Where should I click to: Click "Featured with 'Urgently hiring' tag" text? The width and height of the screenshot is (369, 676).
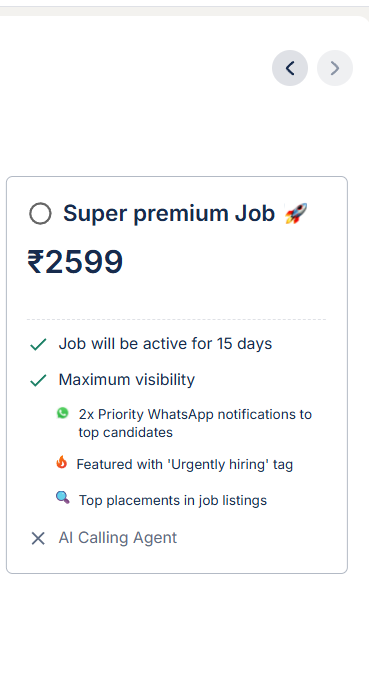(x=184, y=464)
